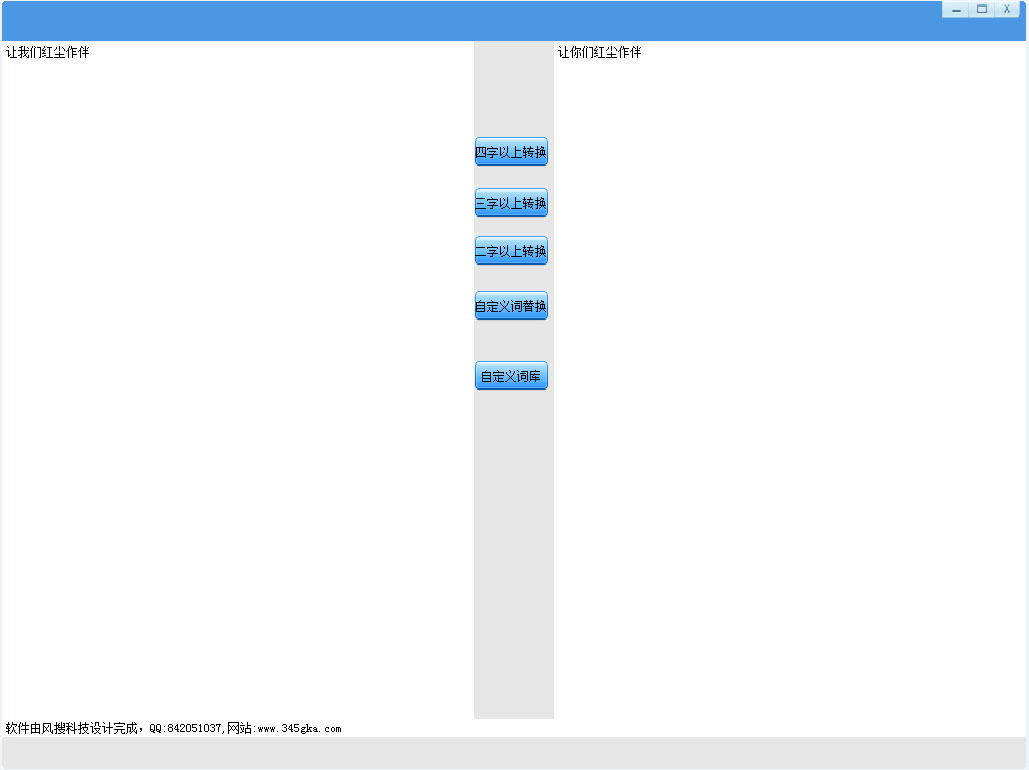Start the 二字以上转换 conversion
The image size is (1029, 770).
pyautogui.click(x=511, y=251)
